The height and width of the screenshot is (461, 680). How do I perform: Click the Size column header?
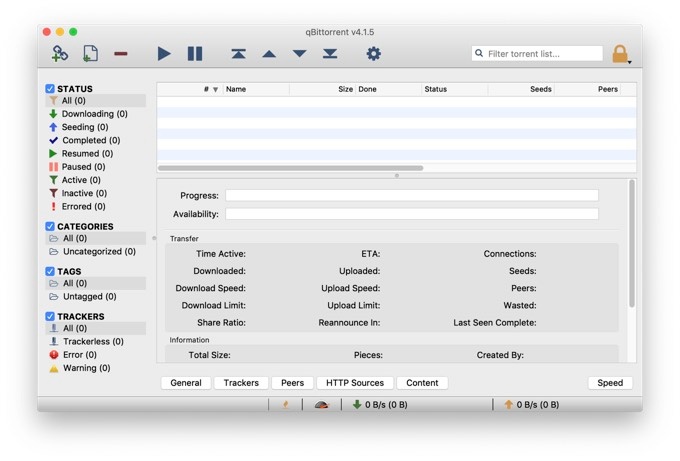322,89
